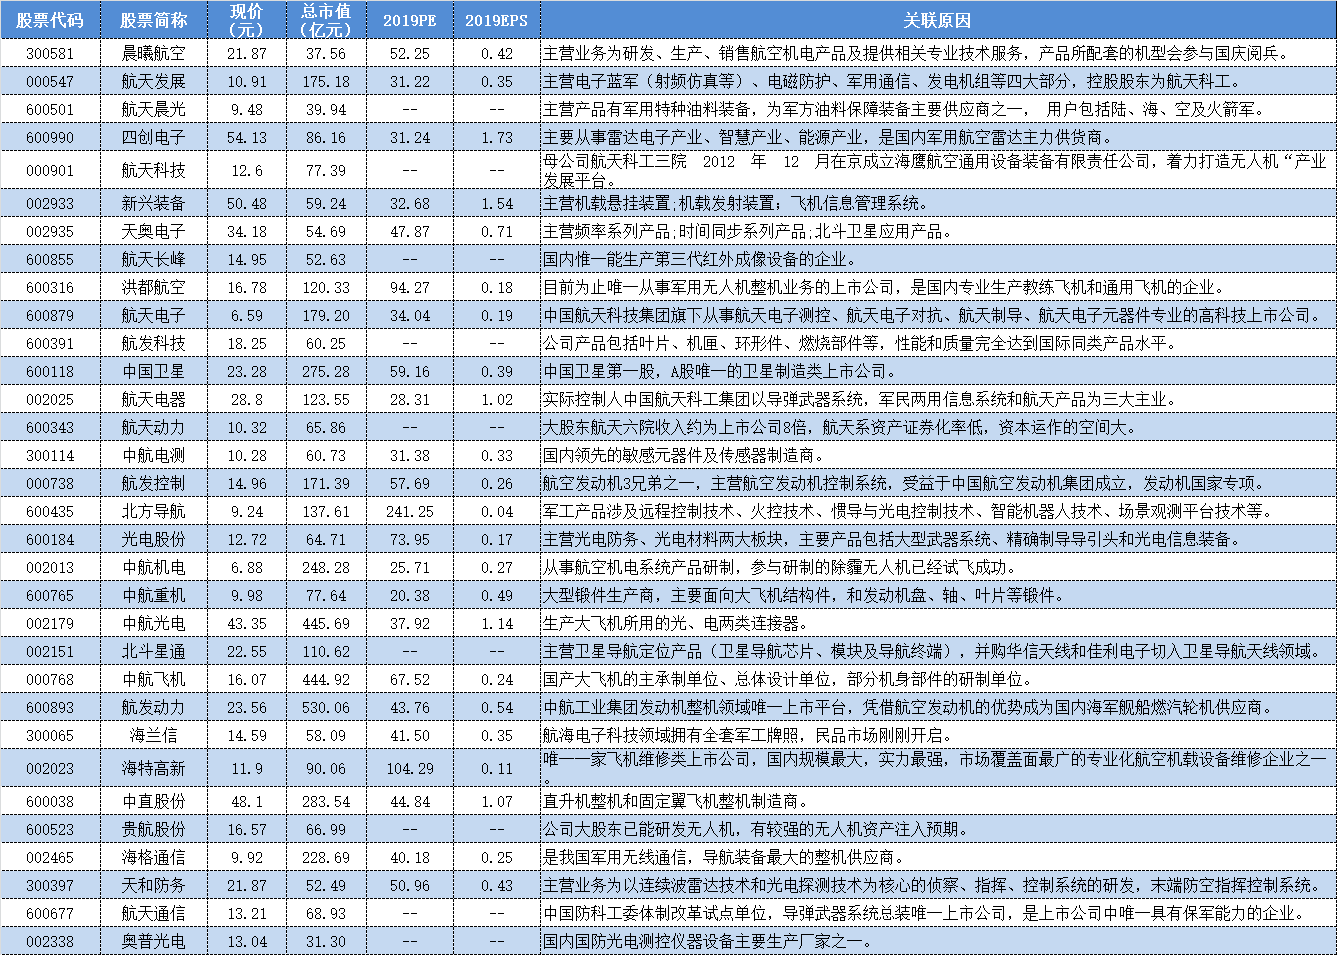The width and height of the screenshot is (1337, 955).
Task: Select market cap 530.06 for 航发动力
Action: (326, 707)
